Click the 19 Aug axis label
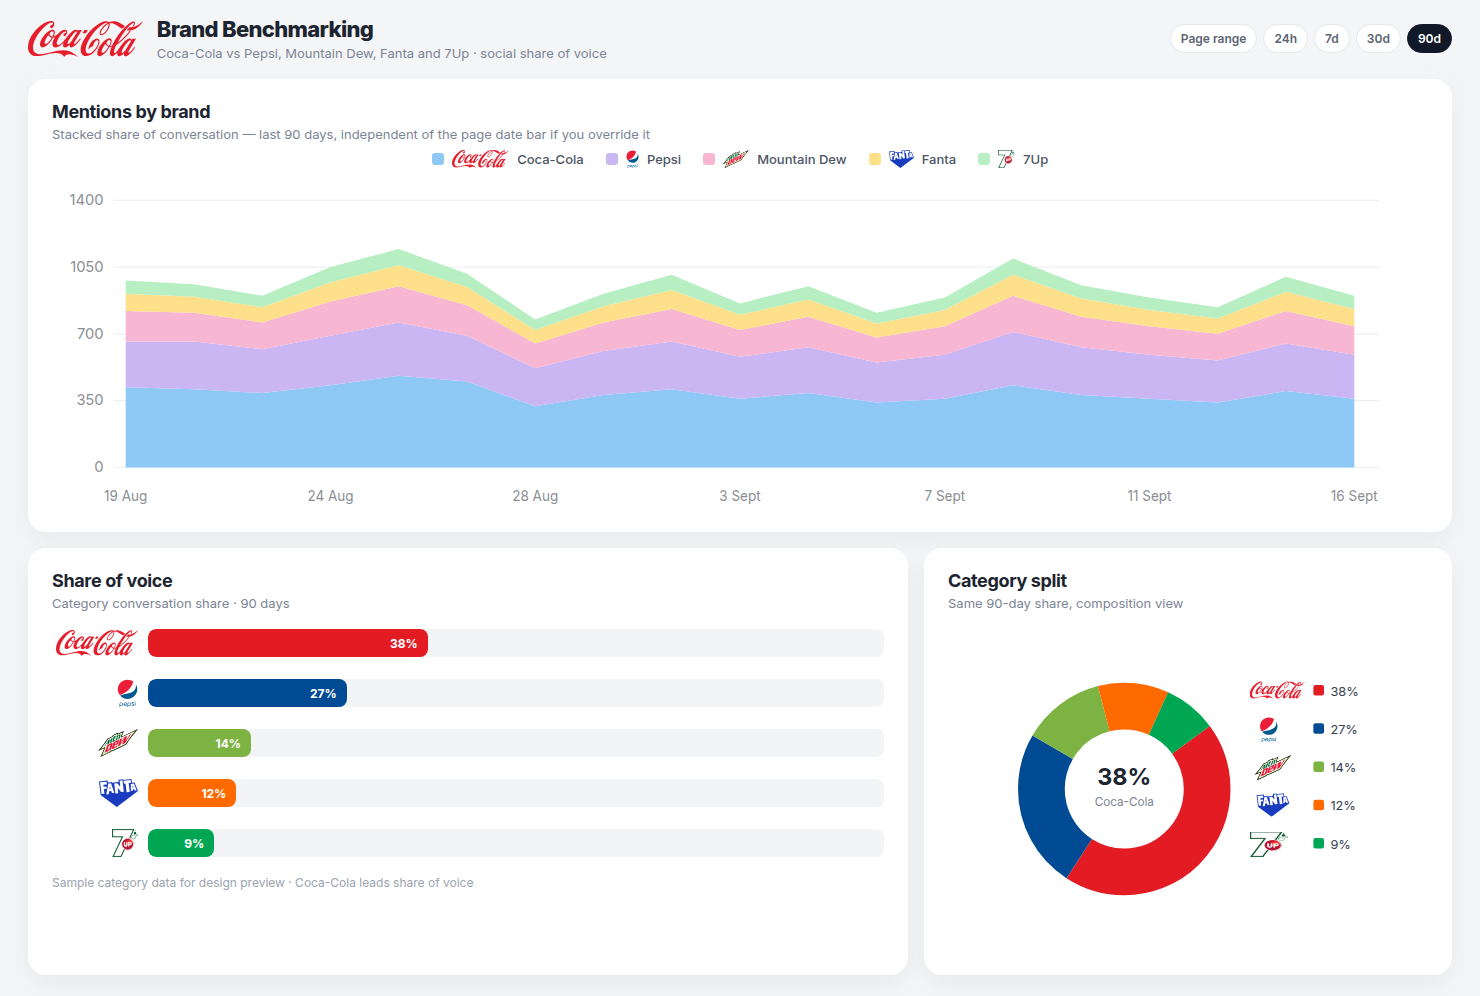 click(125, 496)
